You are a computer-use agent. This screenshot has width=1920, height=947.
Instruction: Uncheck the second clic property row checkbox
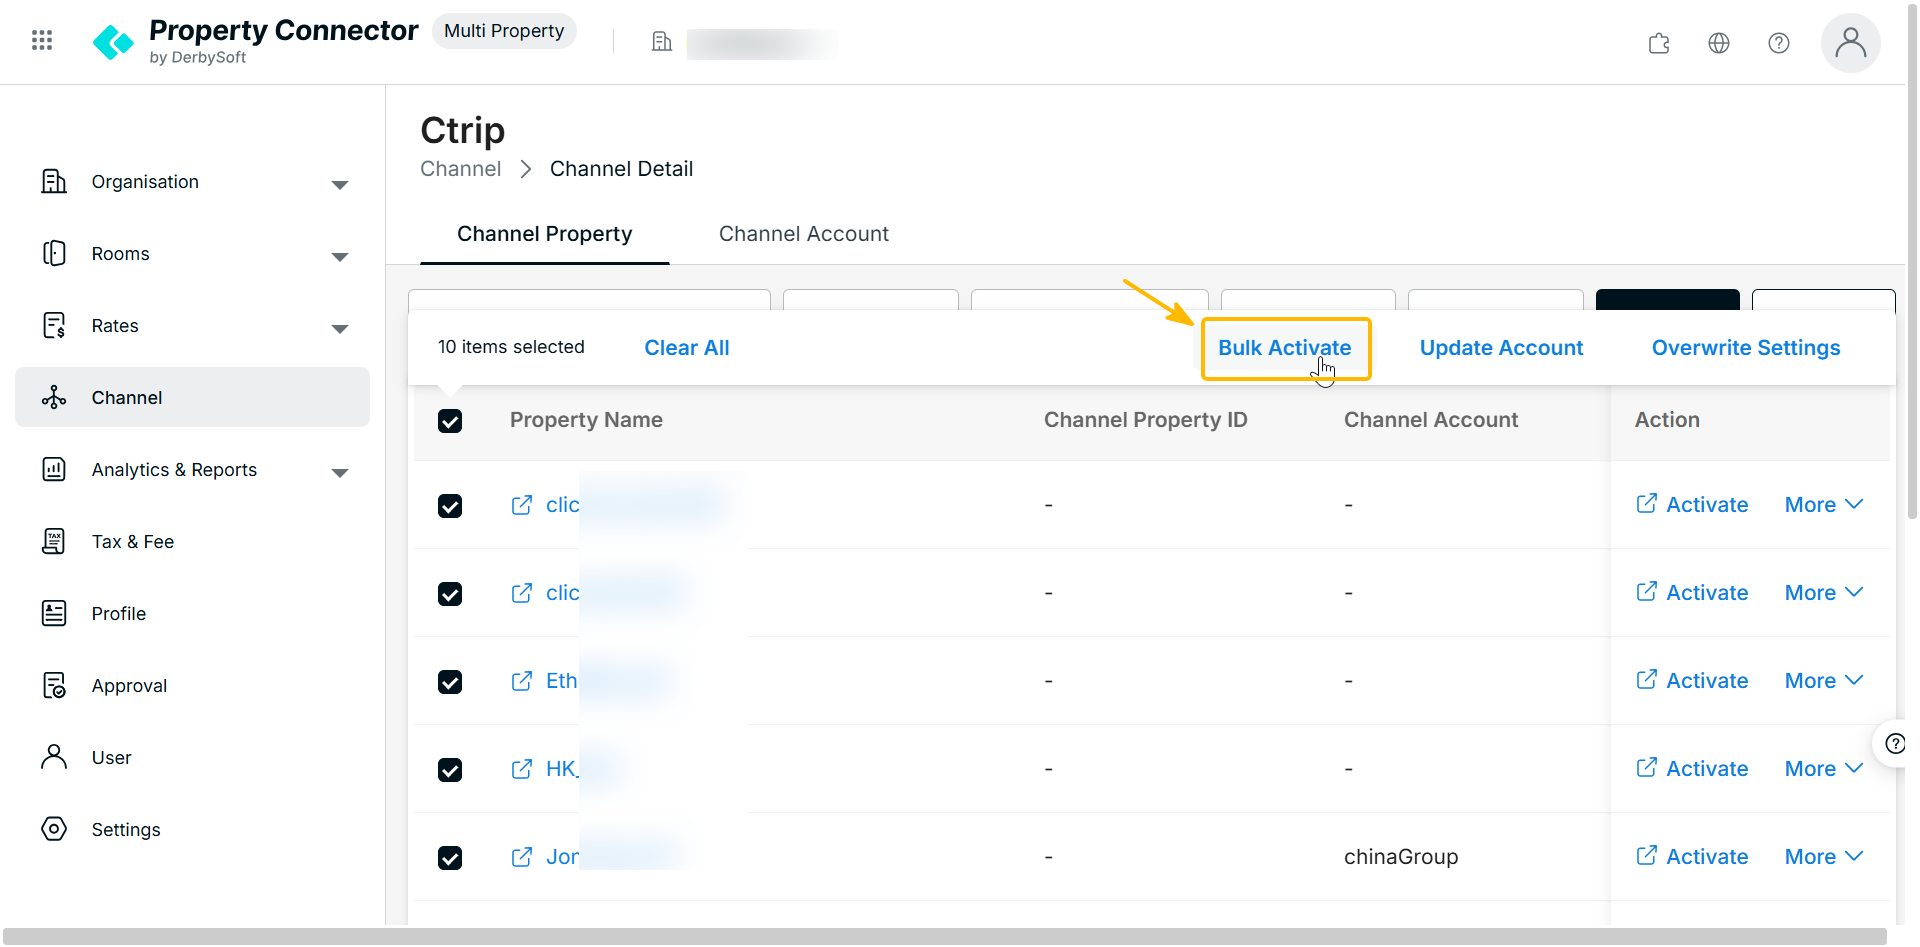(450, 594)
